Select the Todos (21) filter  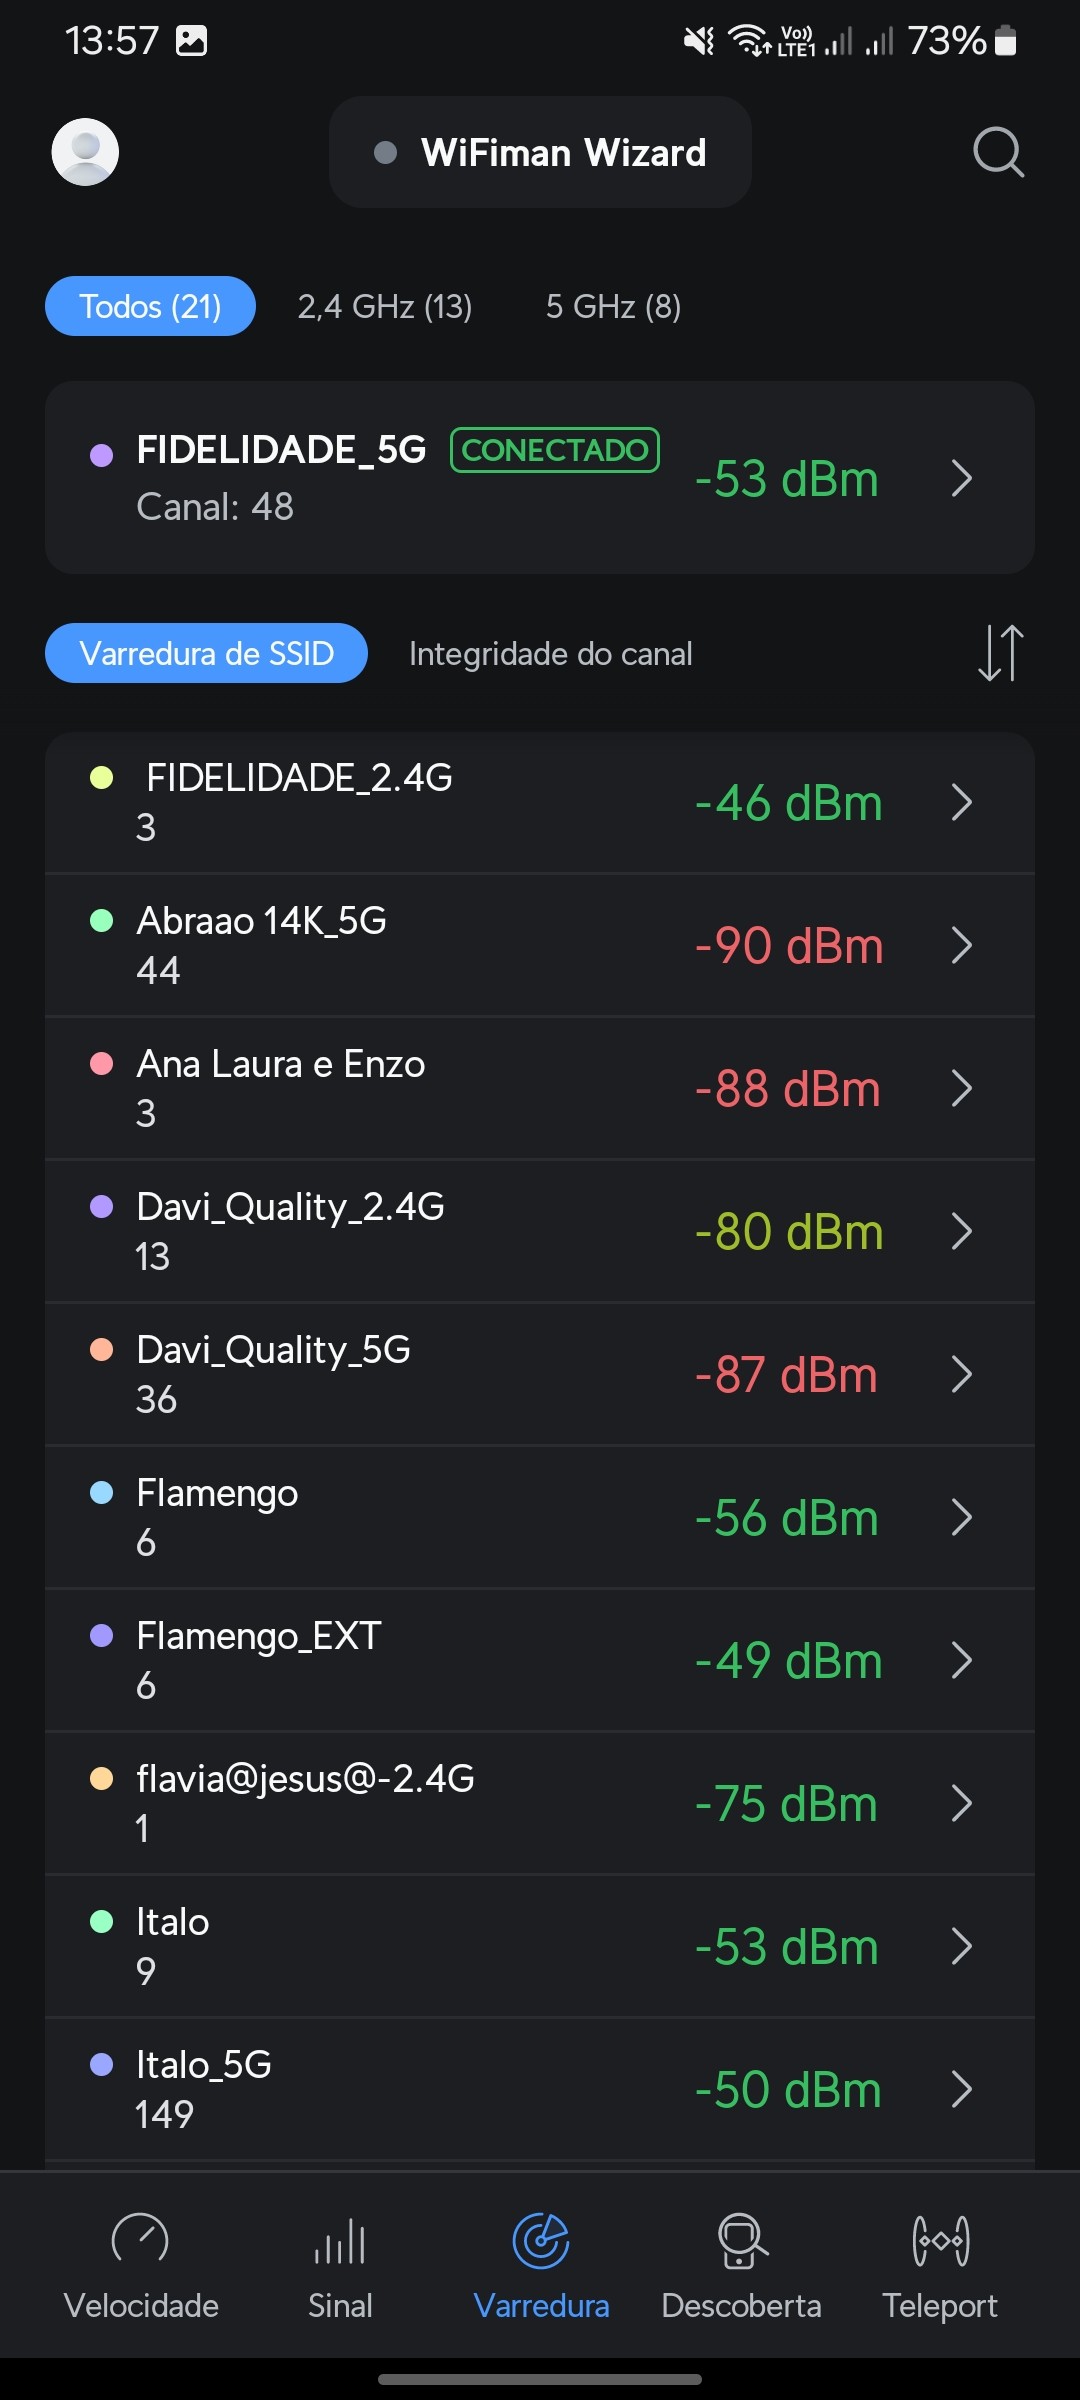(x=150, y=306)
